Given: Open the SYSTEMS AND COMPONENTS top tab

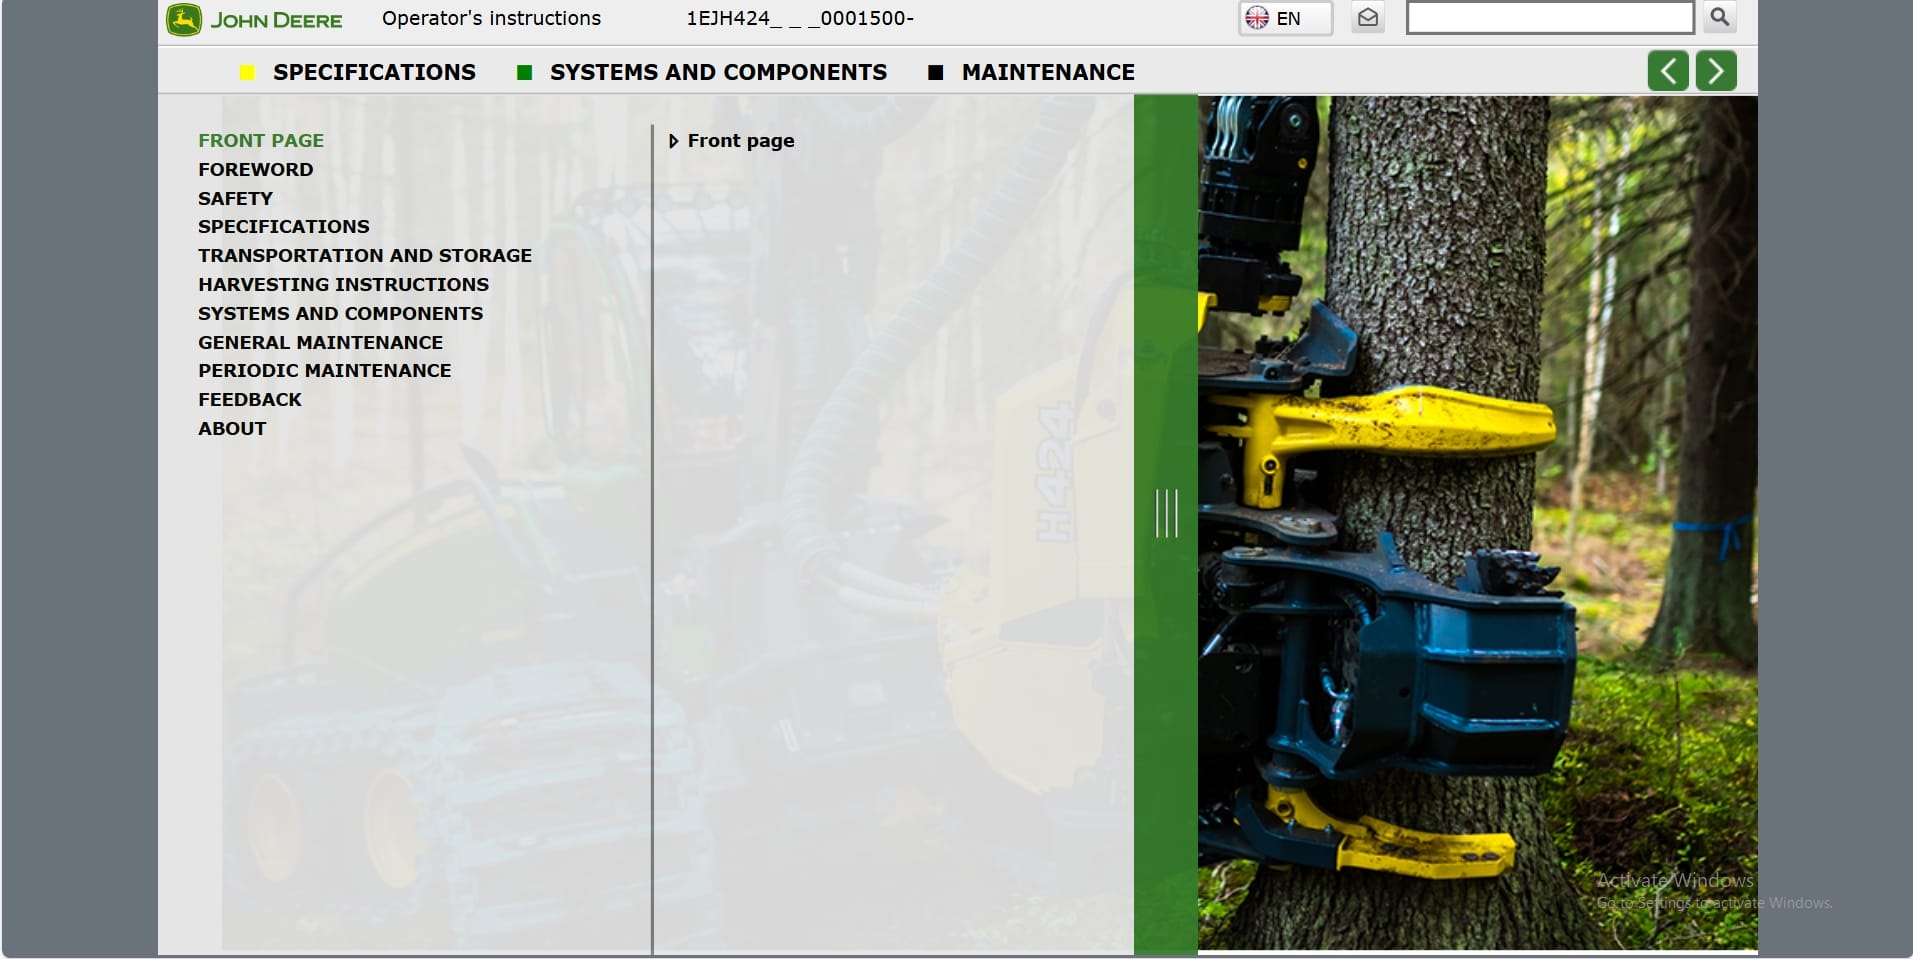Looking at the screenshot, I should [718, 72].
